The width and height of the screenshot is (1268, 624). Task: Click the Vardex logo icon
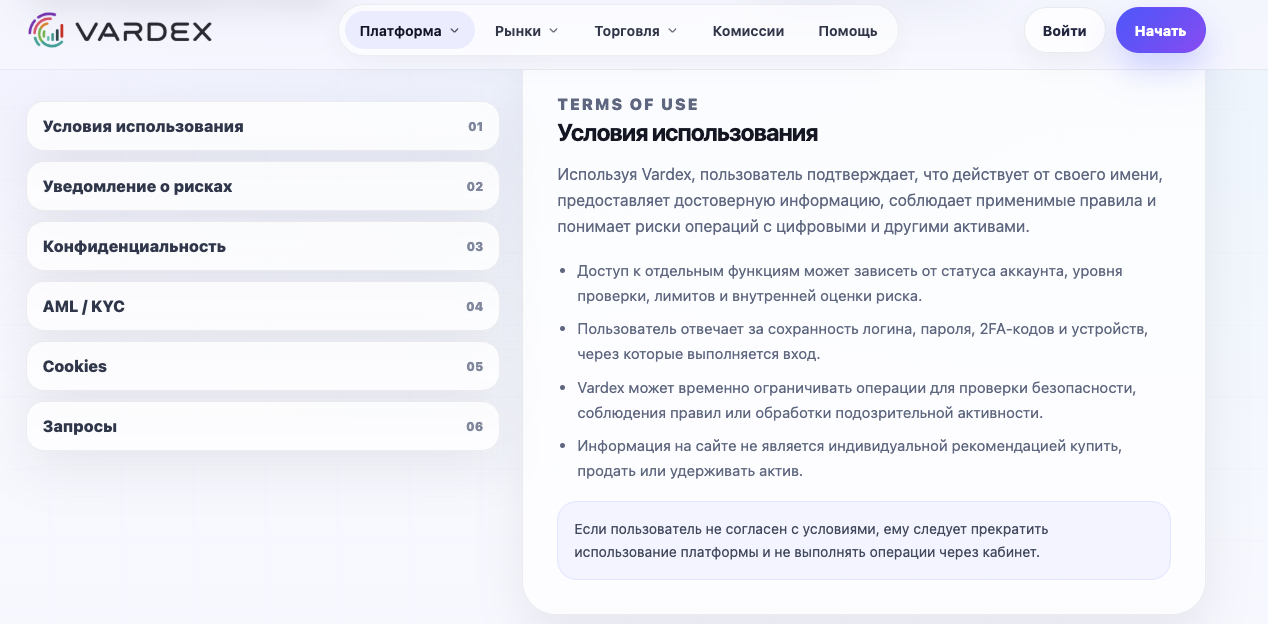46,31
